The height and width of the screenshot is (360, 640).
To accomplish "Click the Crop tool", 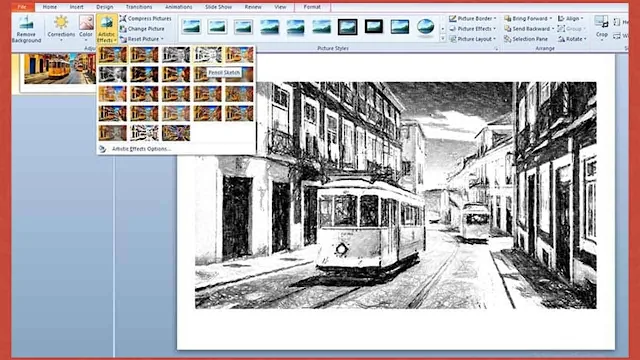I will coord(602,28).
